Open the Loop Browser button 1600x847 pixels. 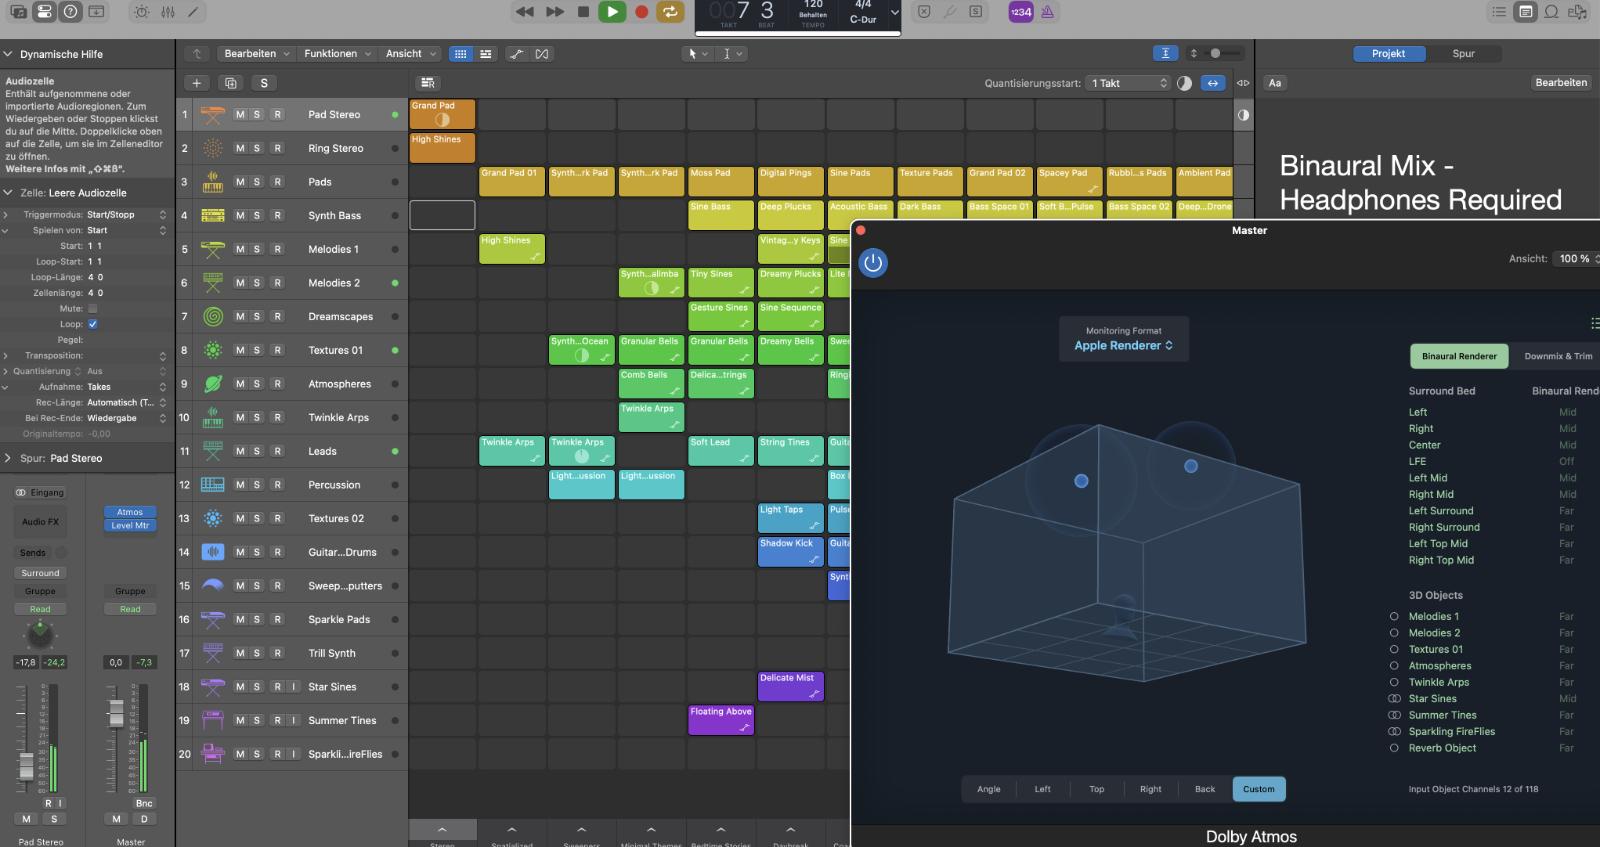pyautogui.click(x=1551, y=12)
